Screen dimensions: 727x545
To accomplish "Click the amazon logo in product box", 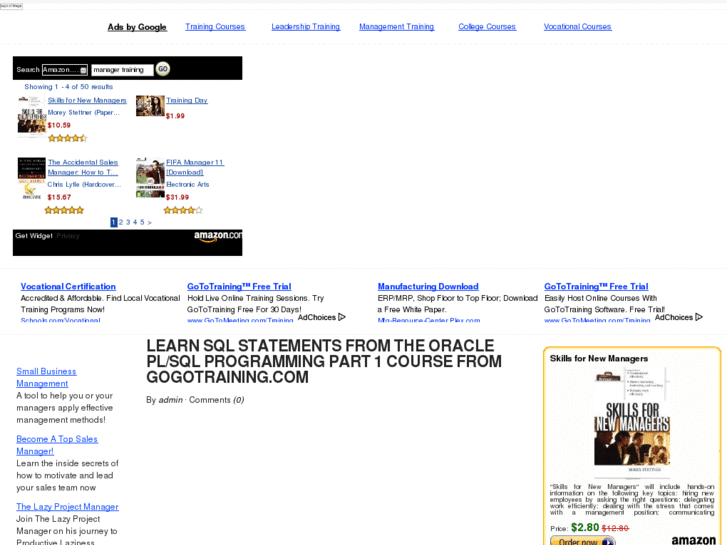I will [x=694, y=540].
